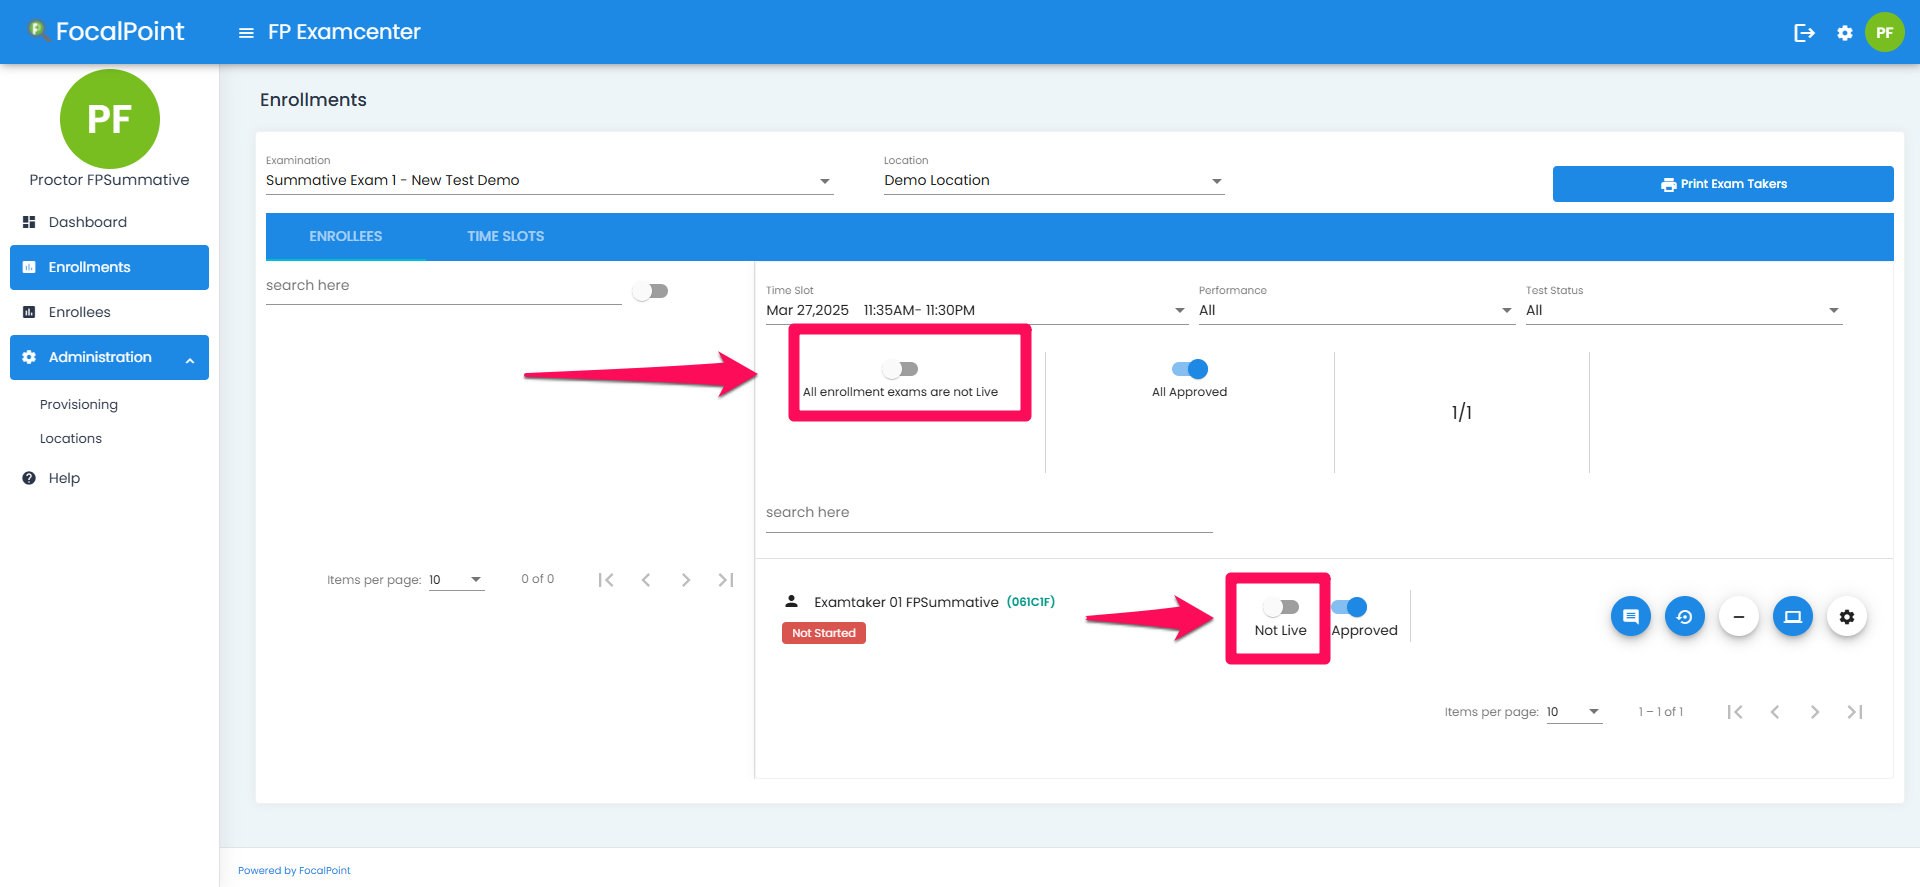Image resolution: width=1920 pixels, height=887 pixels.
Task: Open the Location dropdown
Action: coord(1054,181)
